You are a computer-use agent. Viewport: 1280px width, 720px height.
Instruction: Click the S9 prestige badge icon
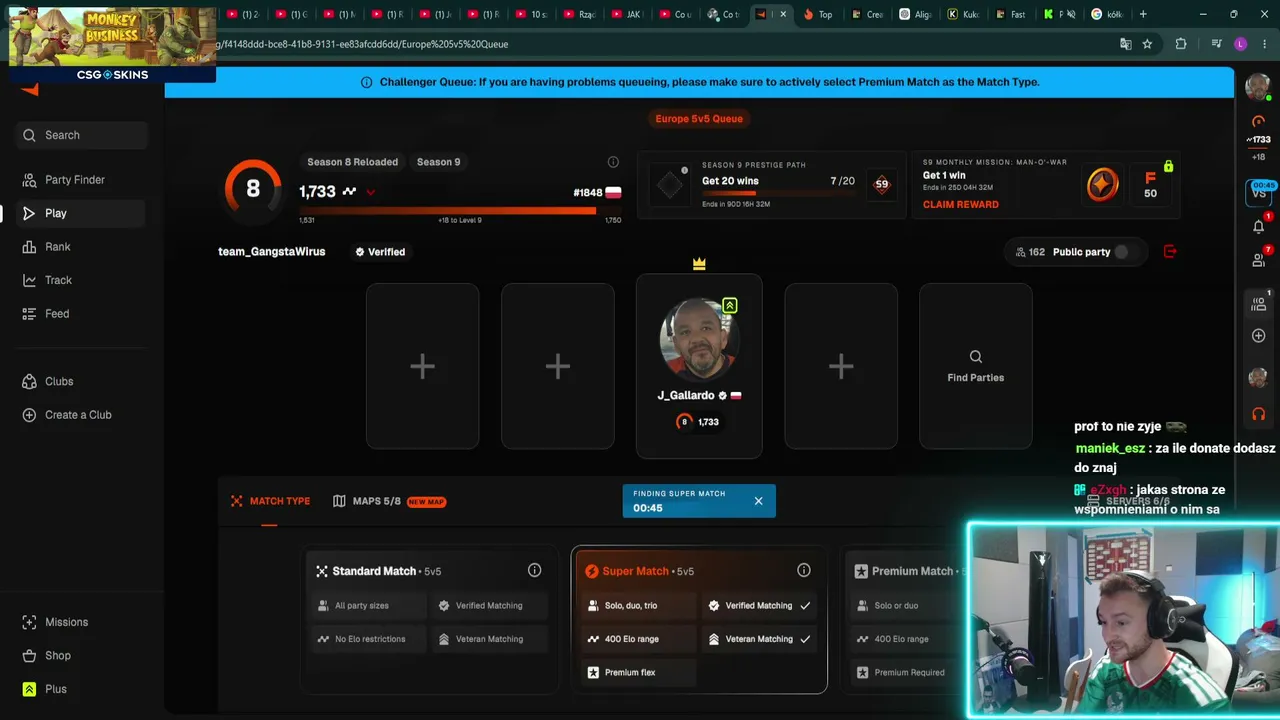pyautogui.click(x=881, y=184)
